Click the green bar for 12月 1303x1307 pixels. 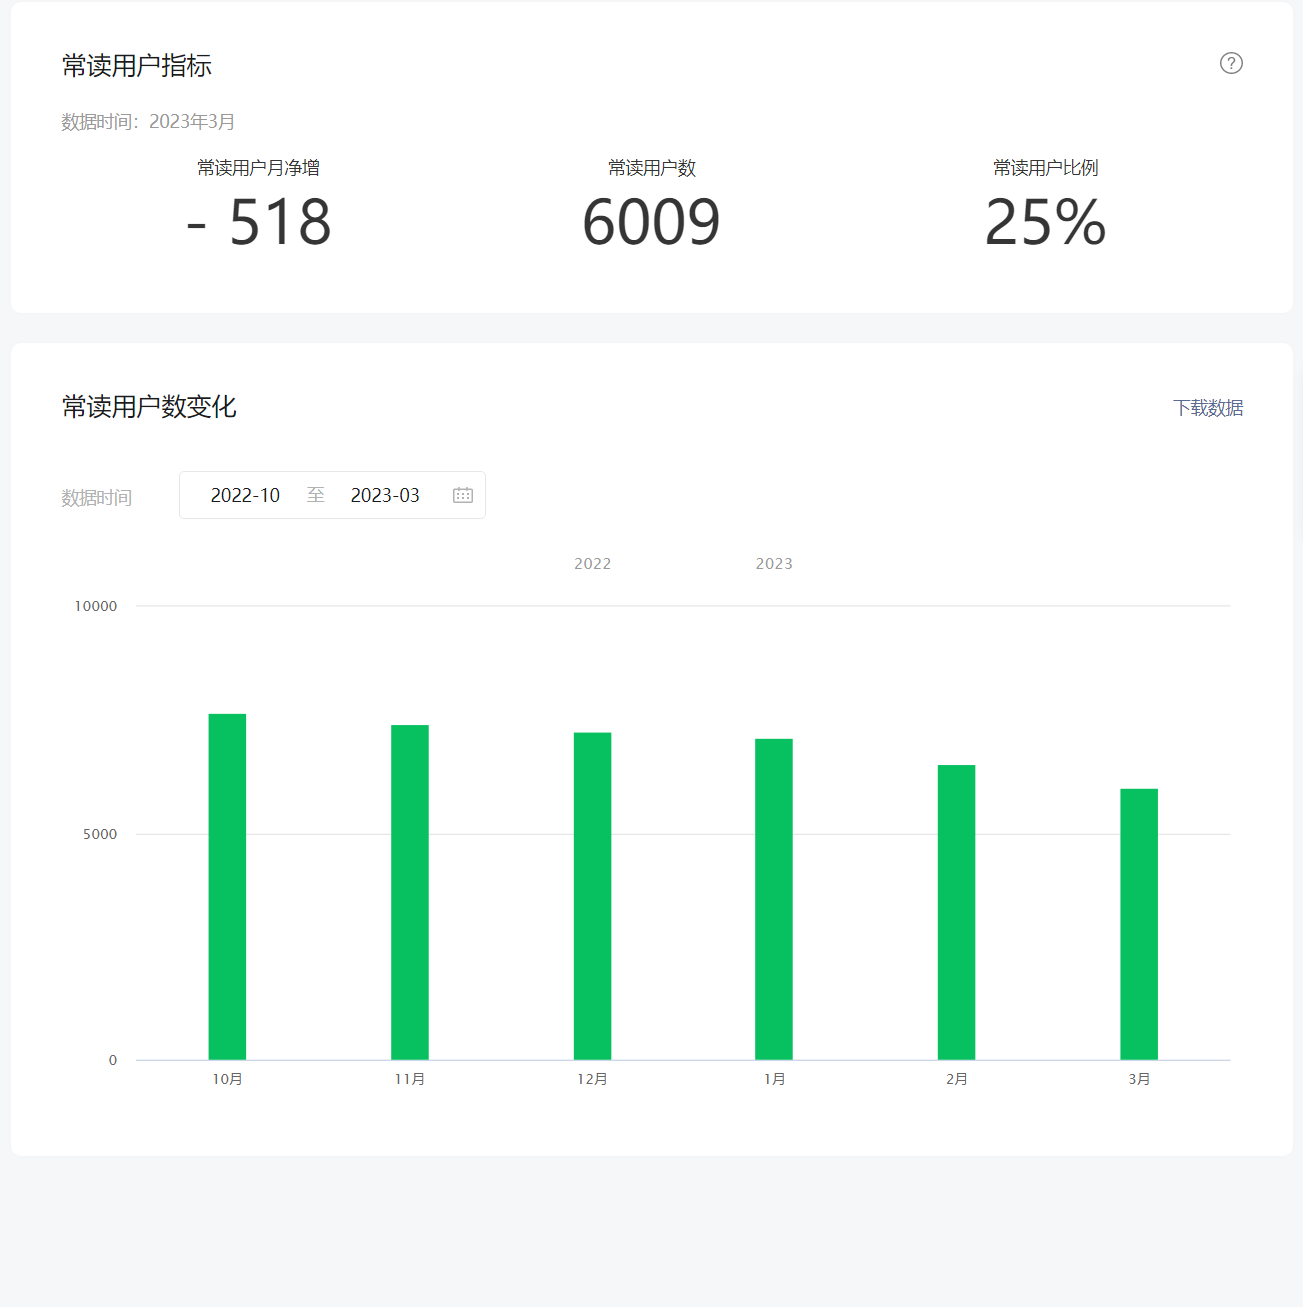pos(592,896)
